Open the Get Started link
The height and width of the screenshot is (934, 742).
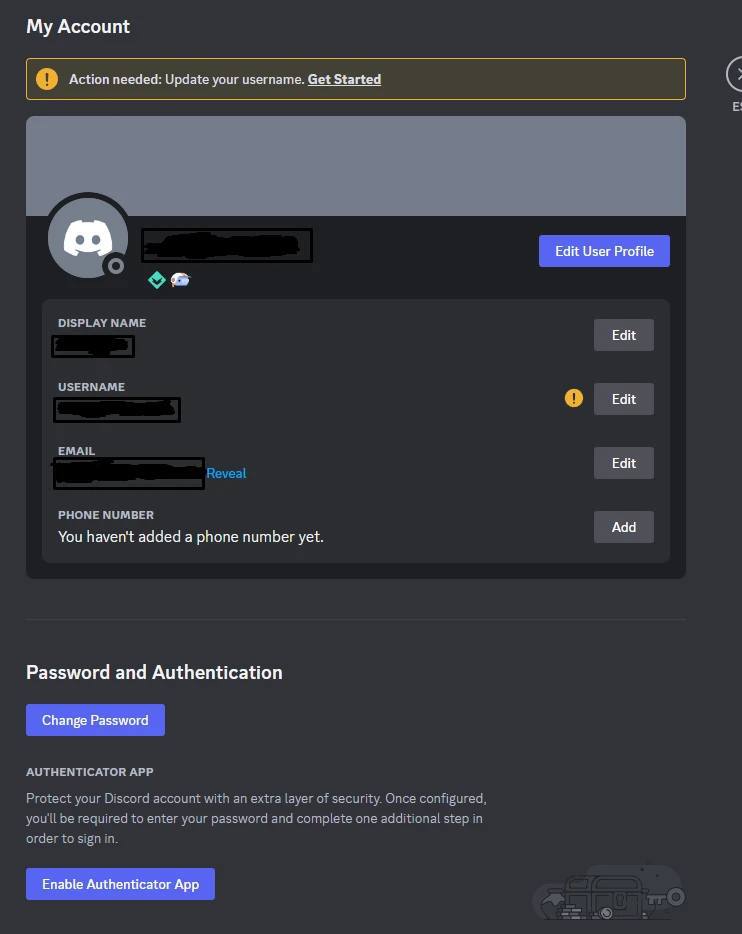tap(344, 79)
